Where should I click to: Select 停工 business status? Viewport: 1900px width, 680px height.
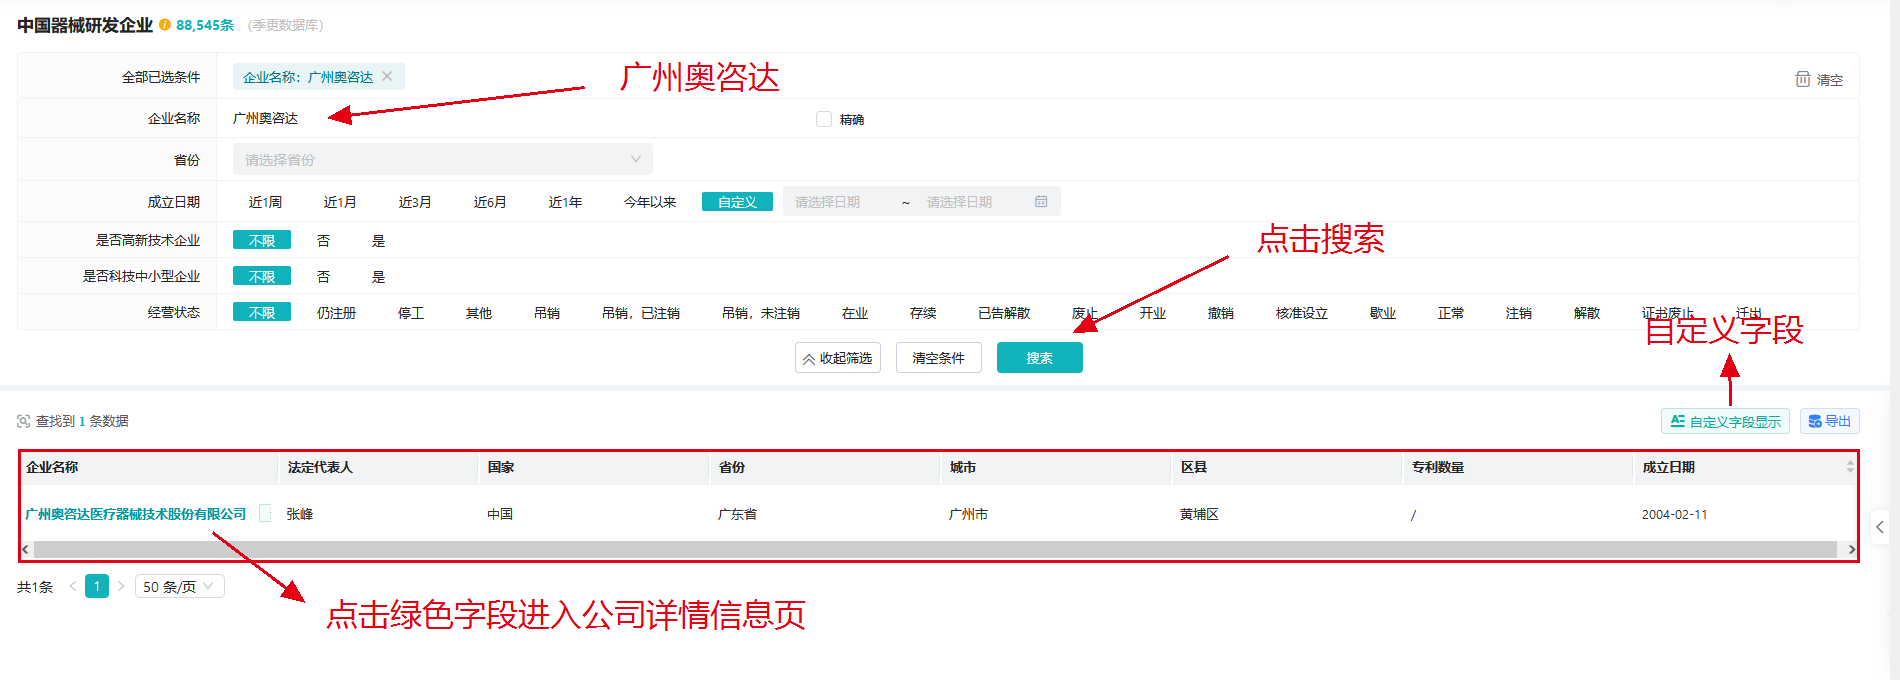[411, 313]
